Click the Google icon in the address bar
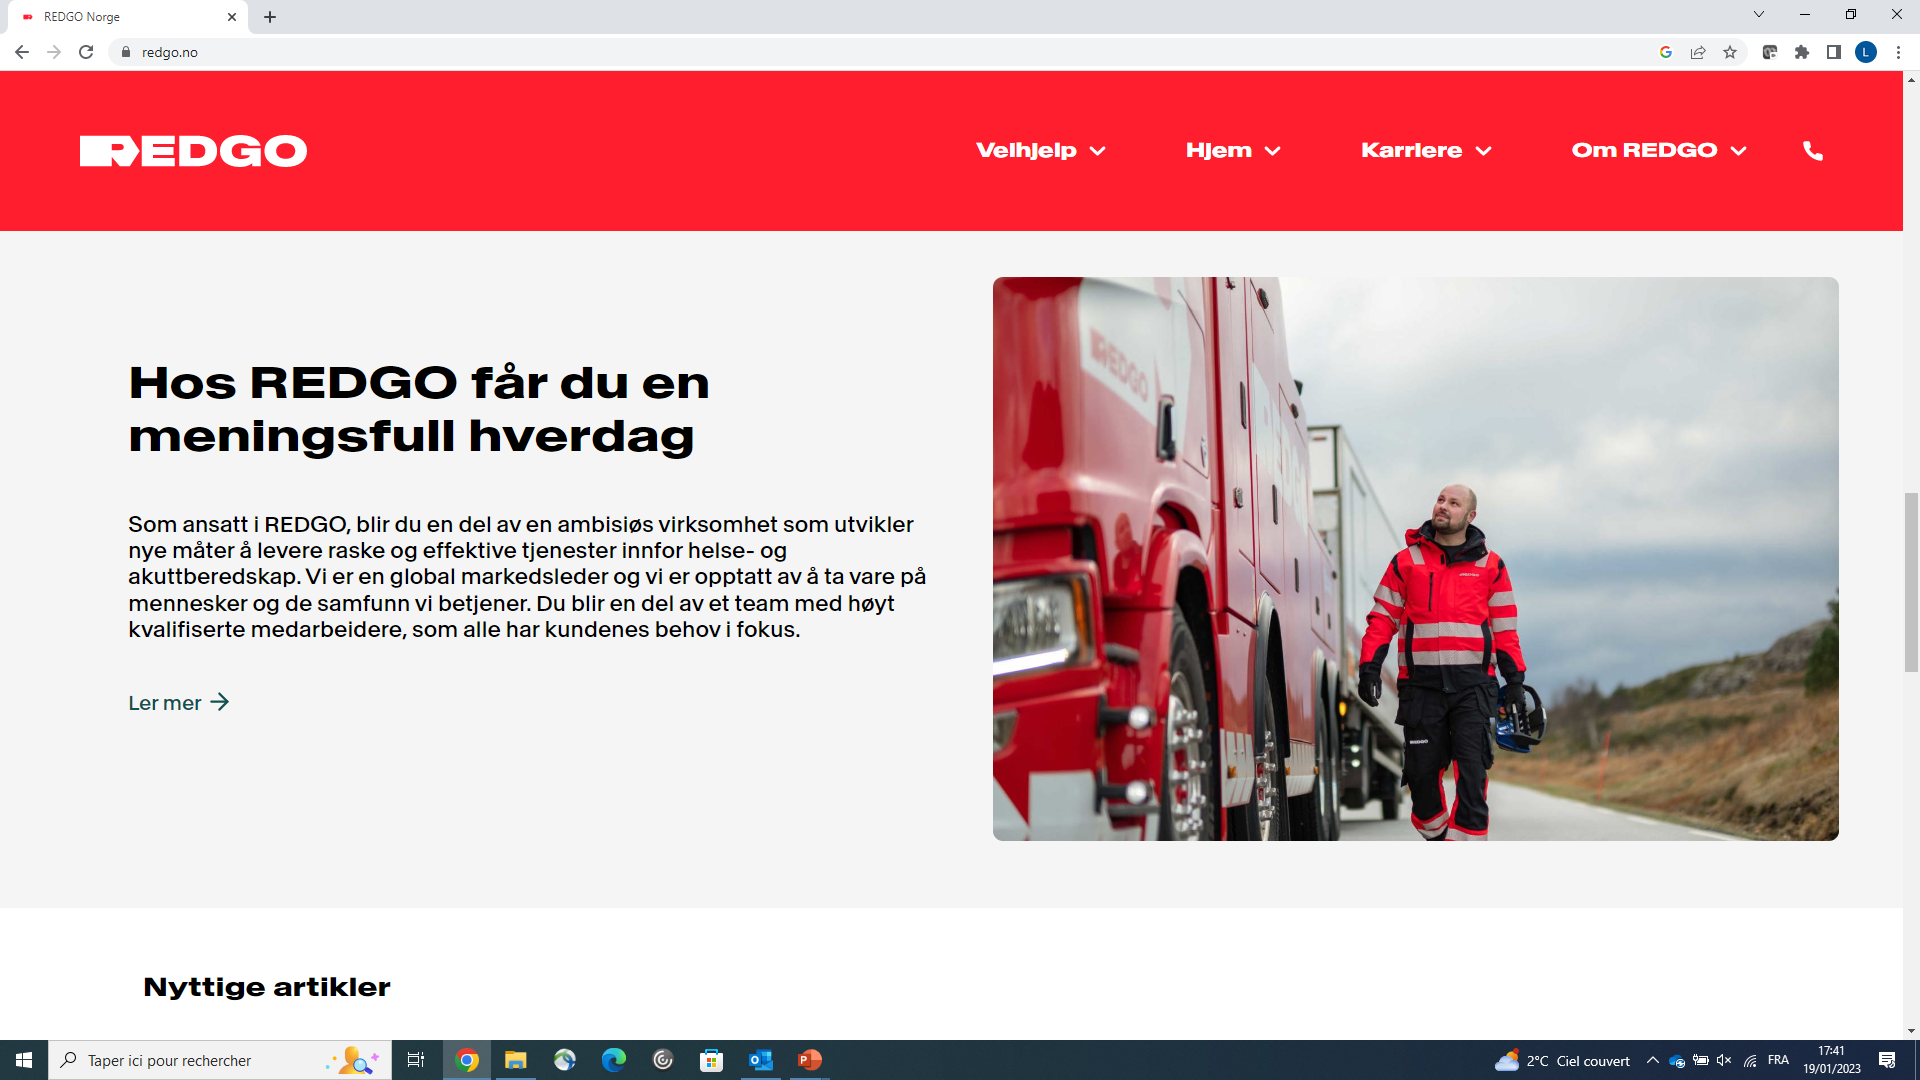Viewport: 1920px width, 1080px height. click(x=1666, y=52)
